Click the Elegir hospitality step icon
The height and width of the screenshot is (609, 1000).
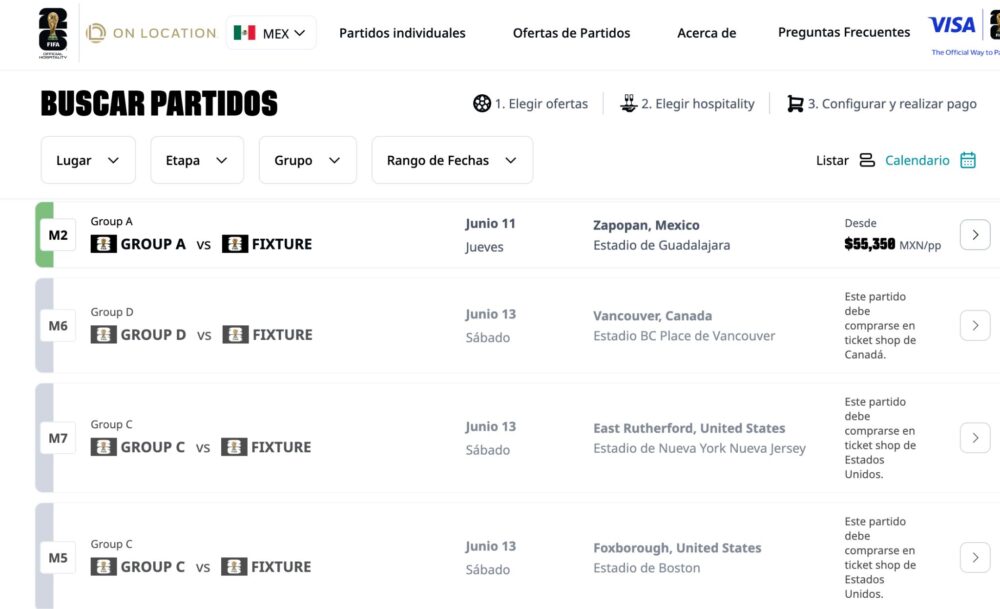pos(628,103)
